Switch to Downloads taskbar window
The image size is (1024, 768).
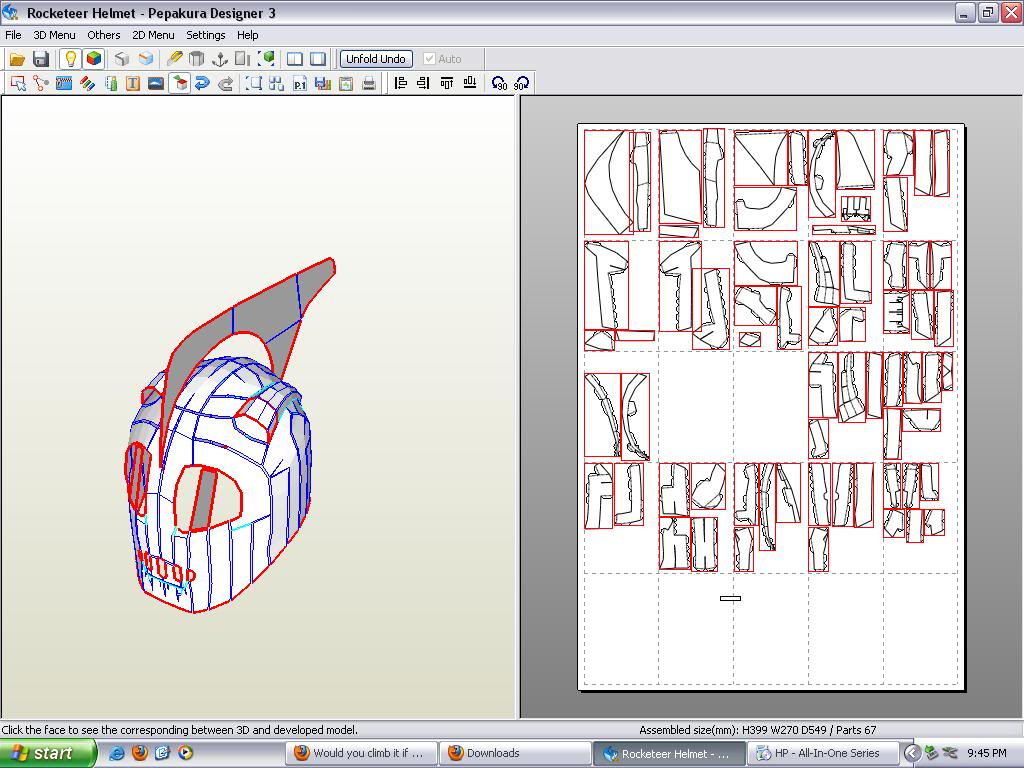(x=514, y=753)
